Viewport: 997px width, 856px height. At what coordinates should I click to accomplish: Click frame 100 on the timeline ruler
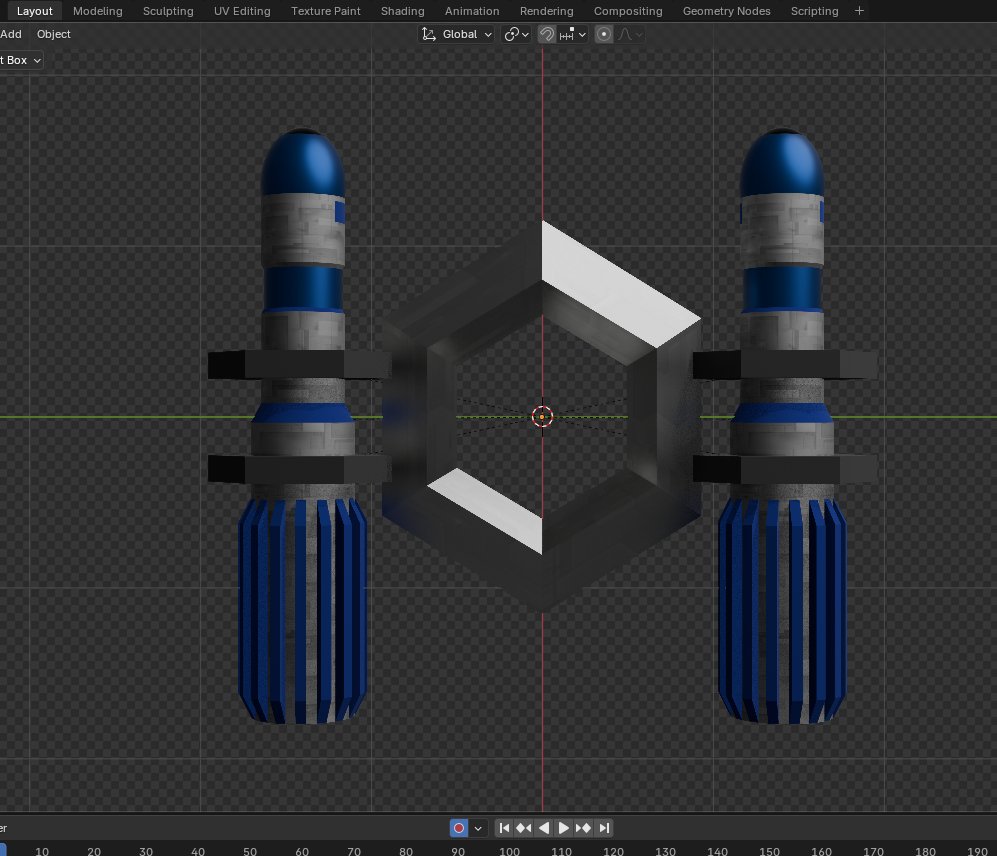tap(509, 851)
